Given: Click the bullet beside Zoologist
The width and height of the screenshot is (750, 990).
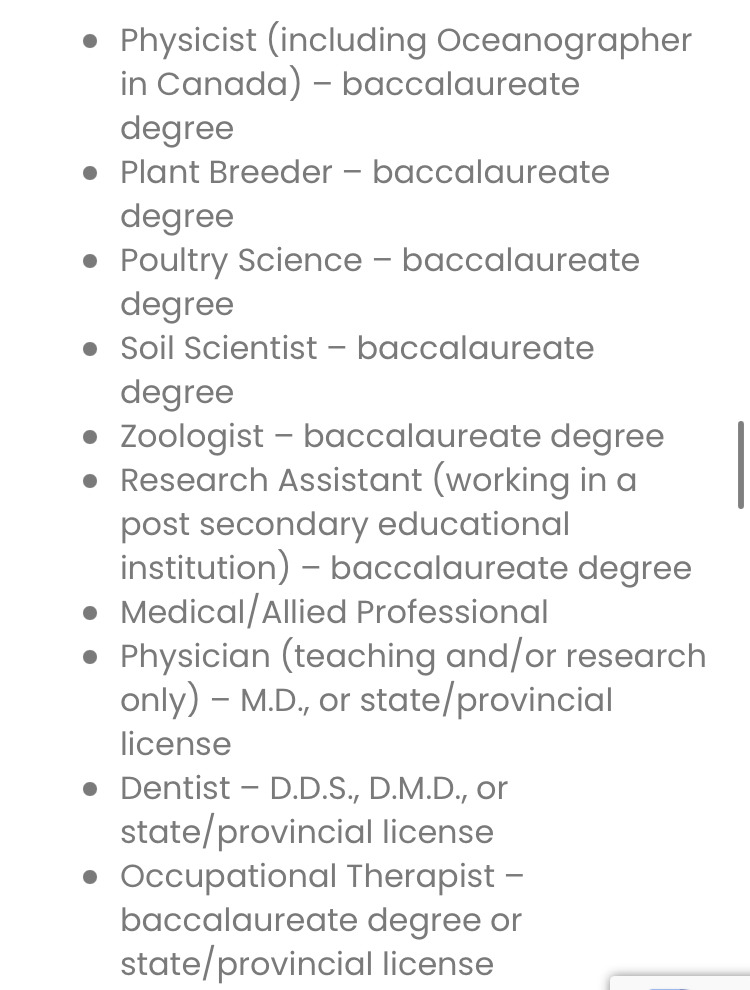Looking at the screenshot, I should point(91,437).
